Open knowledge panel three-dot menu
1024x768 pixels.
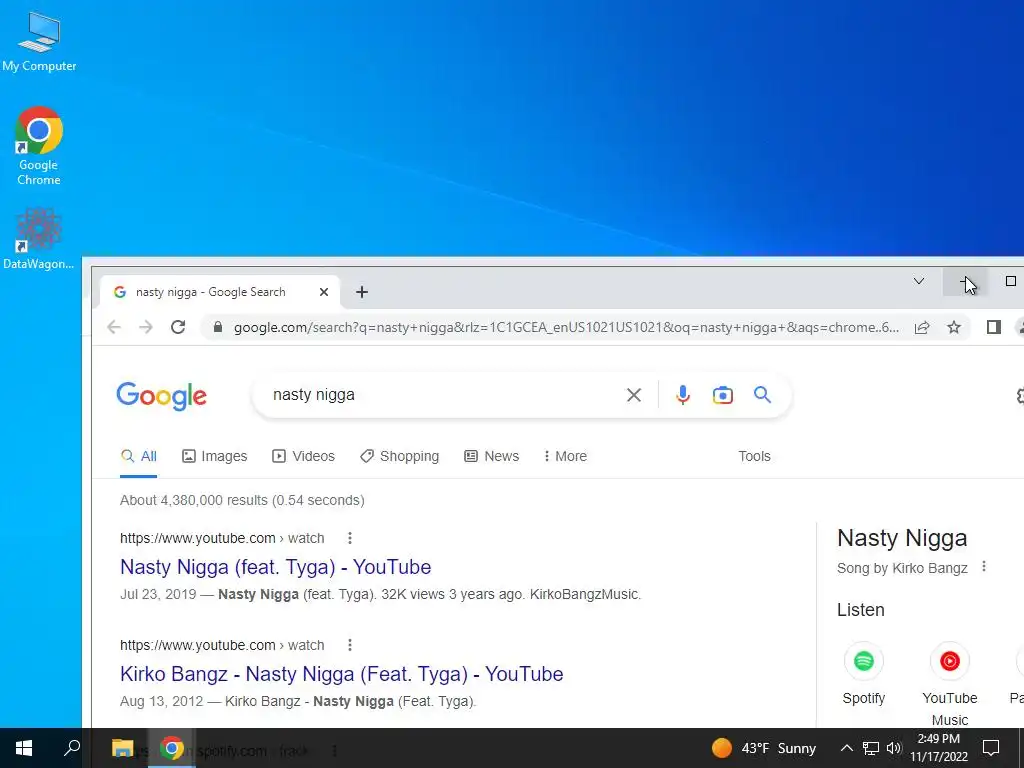(x=984, y=567)
